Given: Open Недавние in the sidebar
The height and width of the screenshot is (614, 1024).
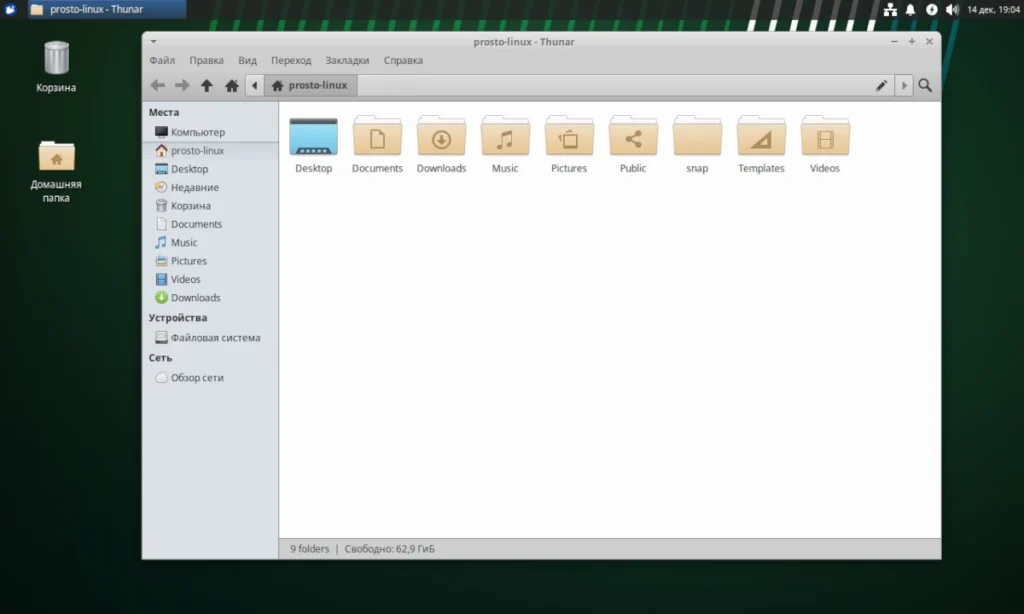Looking at the screenshot, I should pyautogui.click(x=210, y=187).
